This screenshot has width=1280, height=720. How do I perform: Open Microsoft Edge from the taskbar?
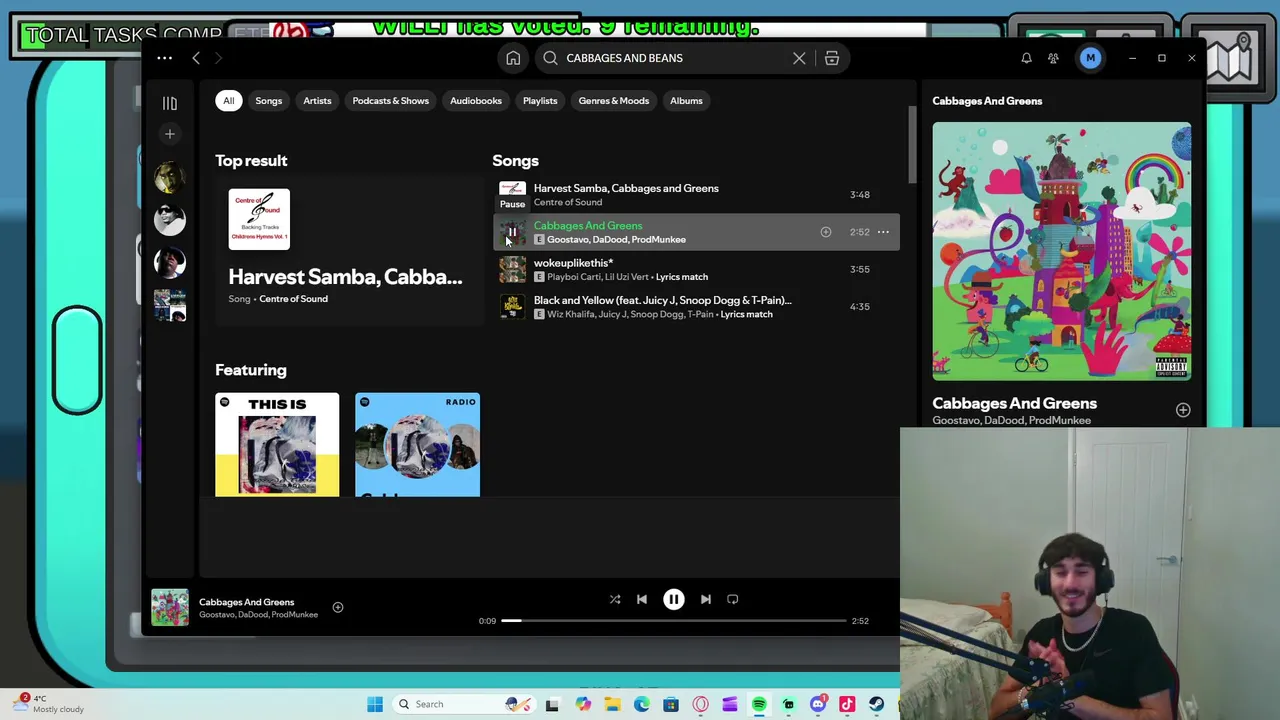coord(642,704)
